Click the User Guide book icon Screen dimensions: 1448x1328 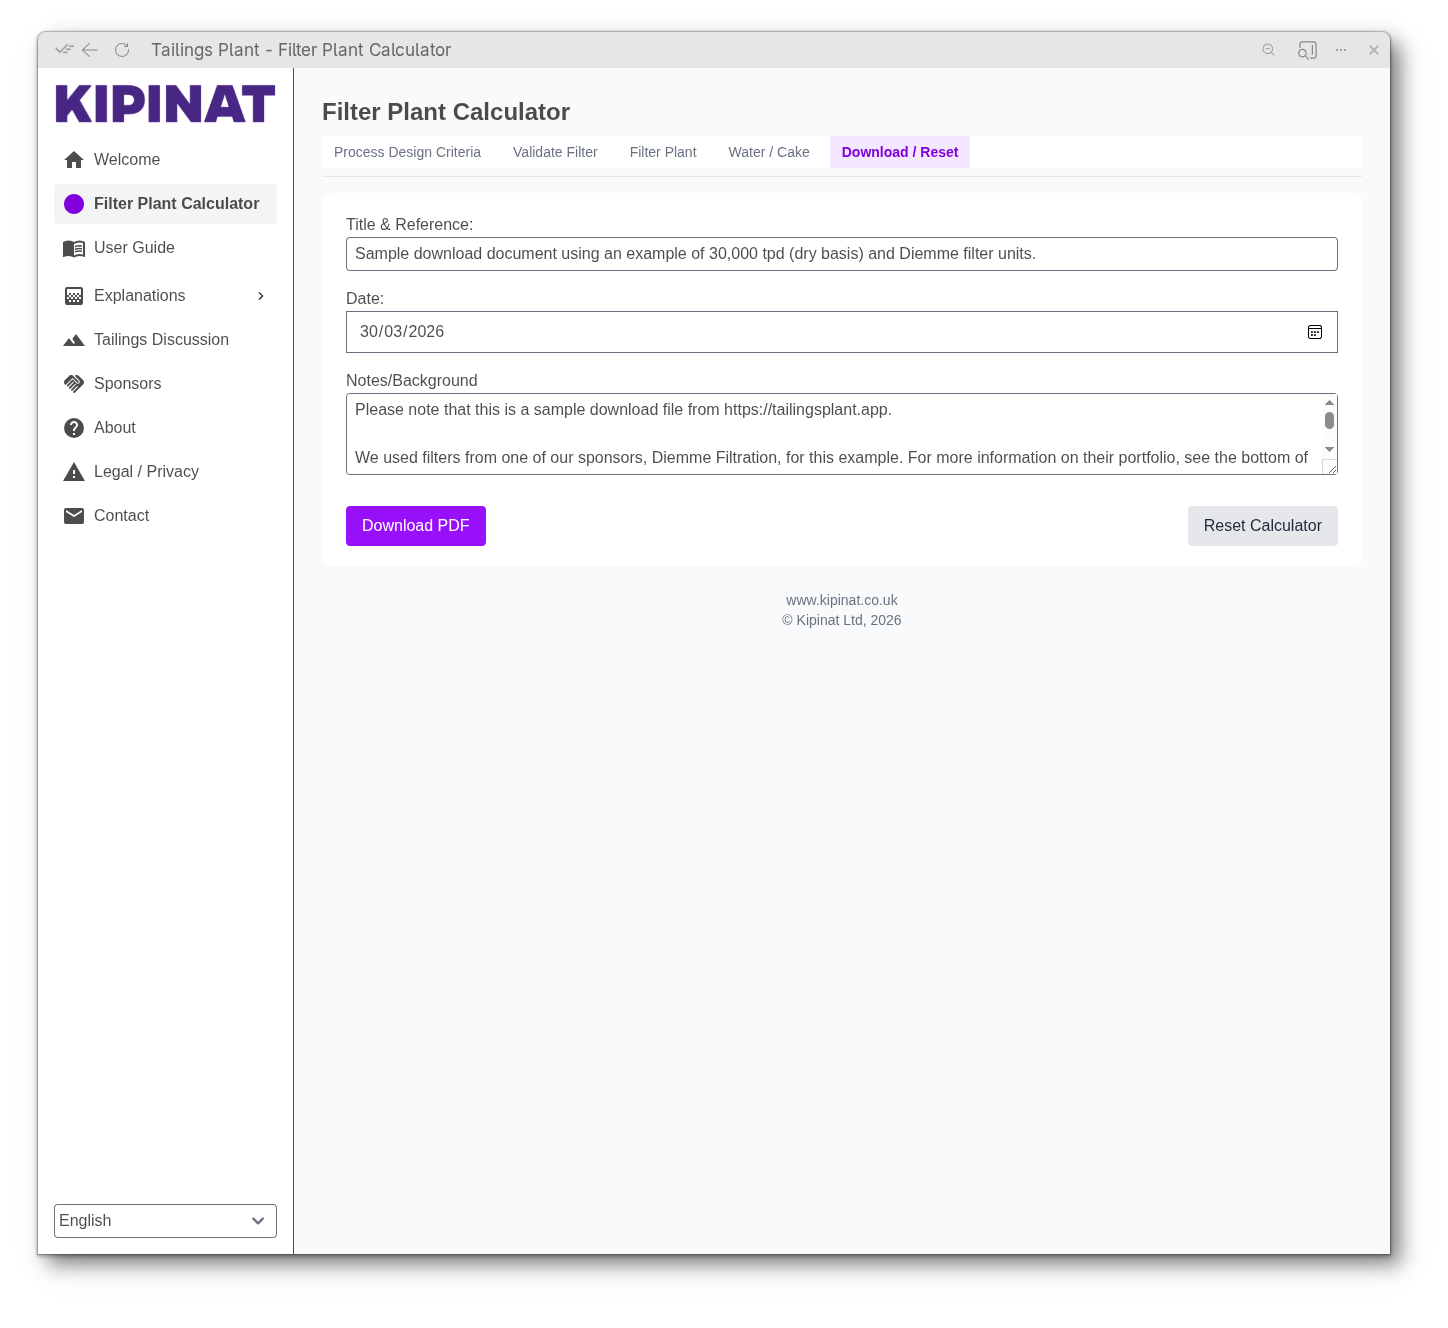click(74, 248)
